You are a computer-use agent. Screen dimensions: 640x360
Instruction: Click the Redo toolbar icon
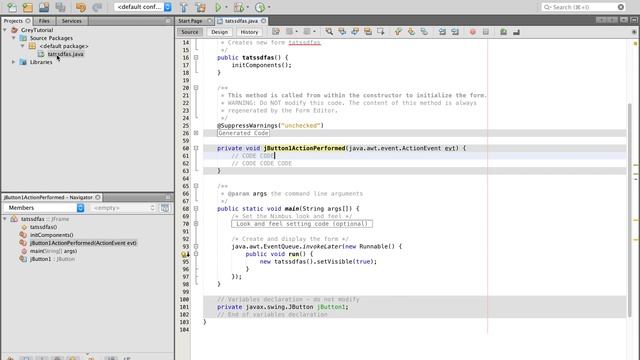[x=97, y=7]
